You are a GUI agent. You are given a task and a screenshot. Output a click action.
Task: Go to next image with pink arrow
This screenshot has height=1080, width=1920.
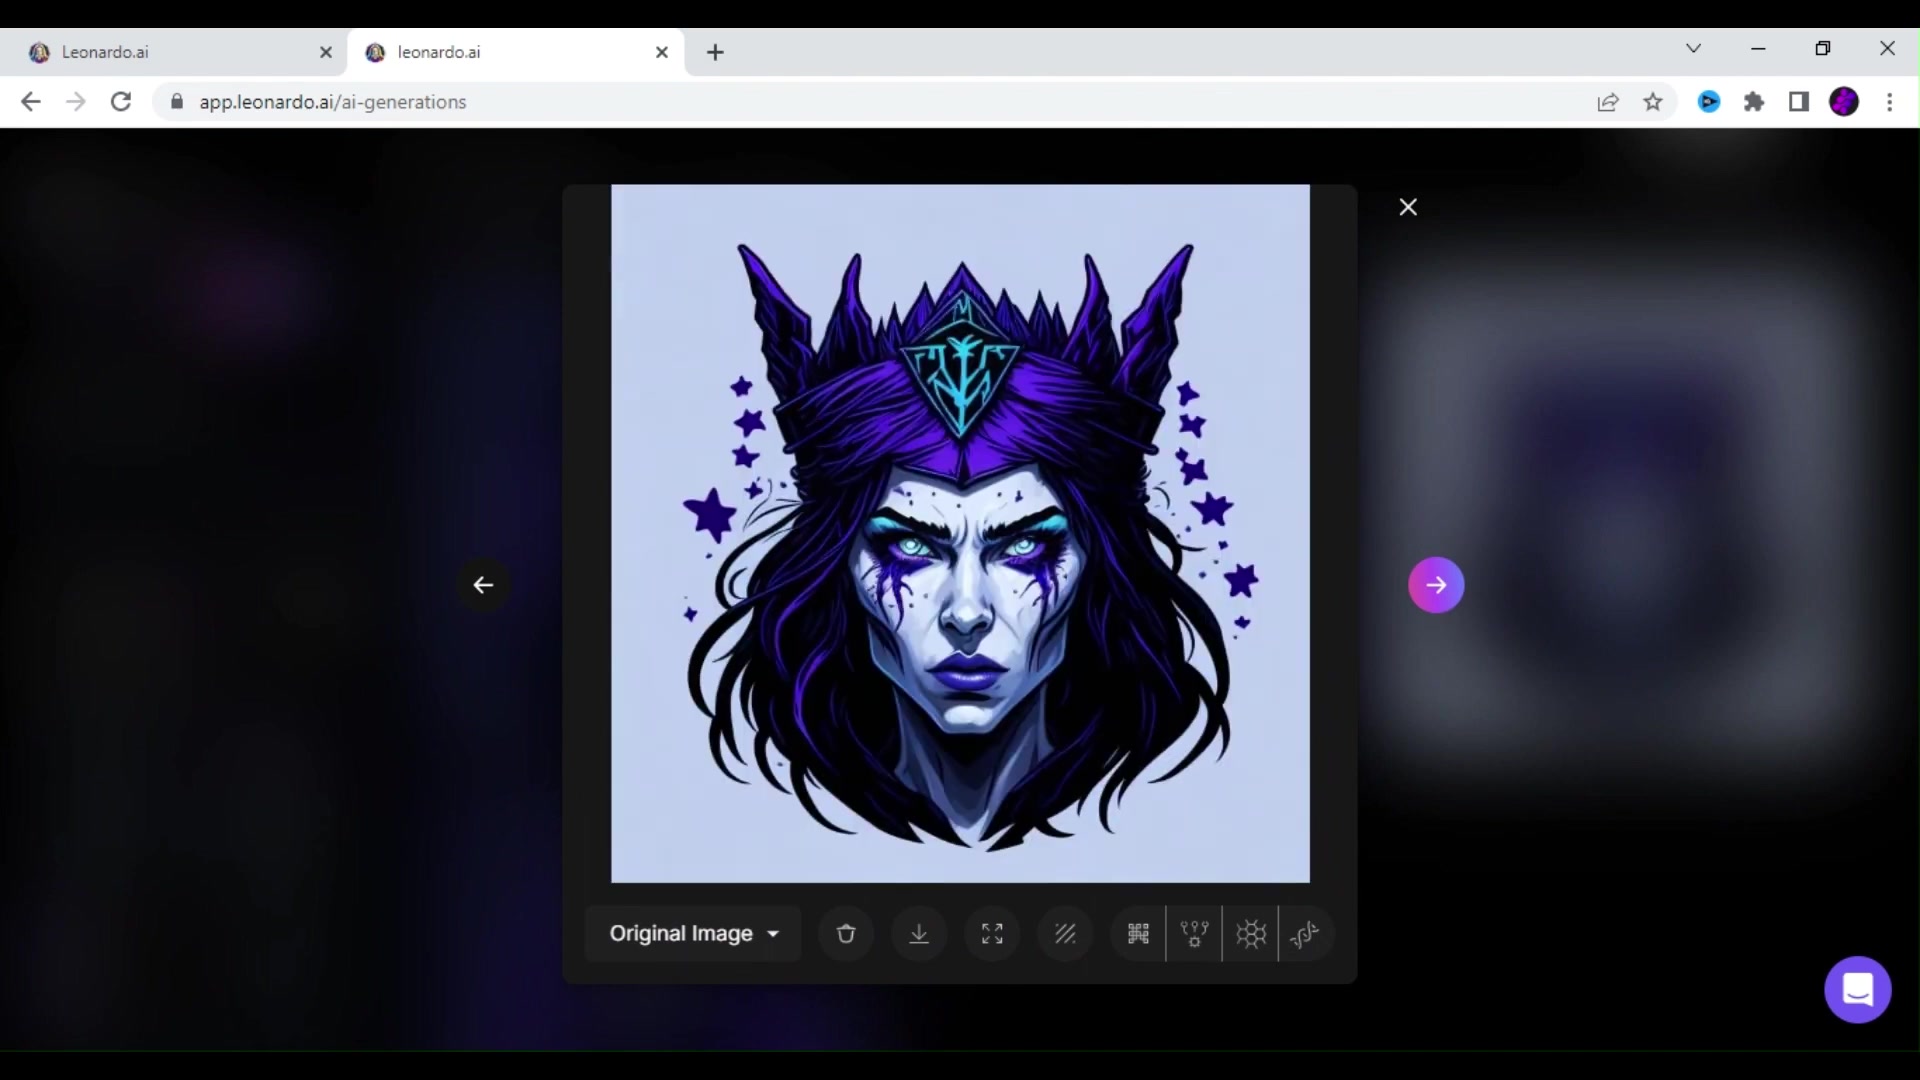tap(1436, 585)
